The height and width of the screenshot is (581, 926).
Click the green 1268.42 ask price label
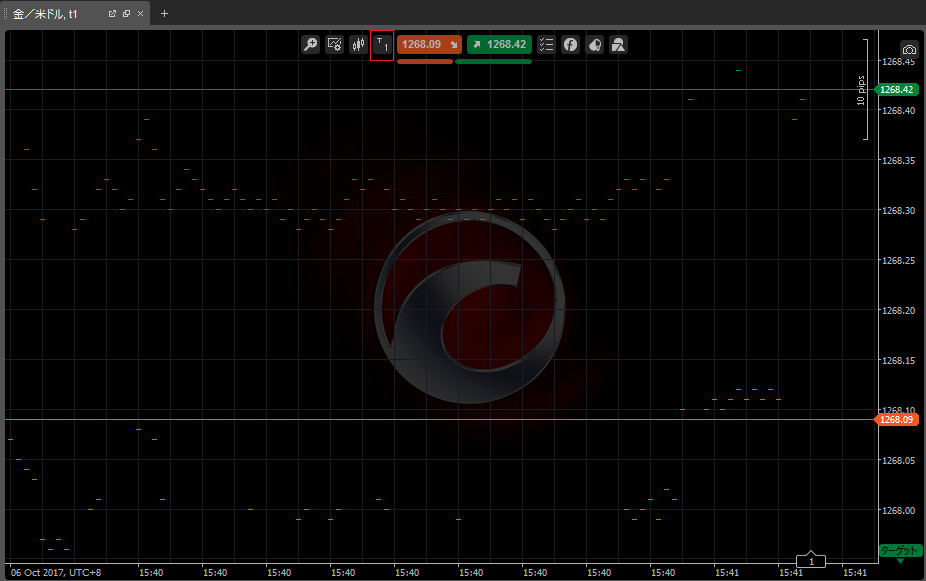(x=896, y=90)
